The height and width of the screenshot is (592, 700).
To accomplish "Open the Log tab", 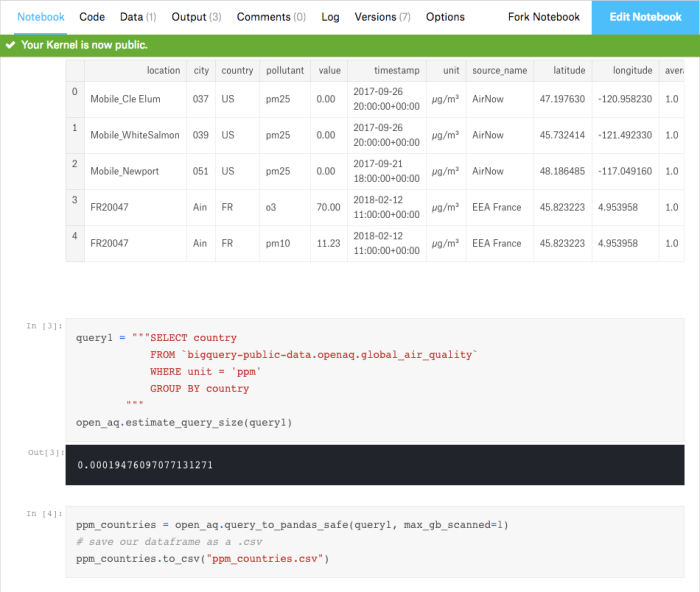I will pyautogui.click(x=330, y=17).
